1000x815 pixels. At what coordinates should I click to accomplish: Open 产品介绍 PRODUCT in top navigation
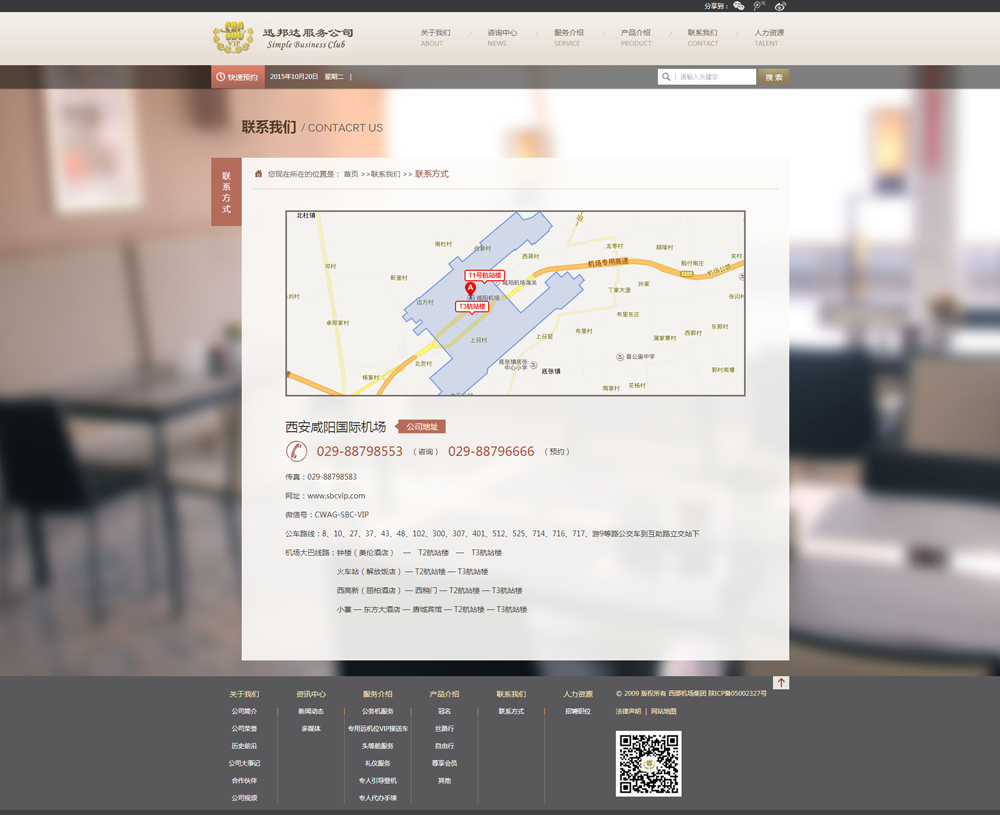tap(635, 37)
